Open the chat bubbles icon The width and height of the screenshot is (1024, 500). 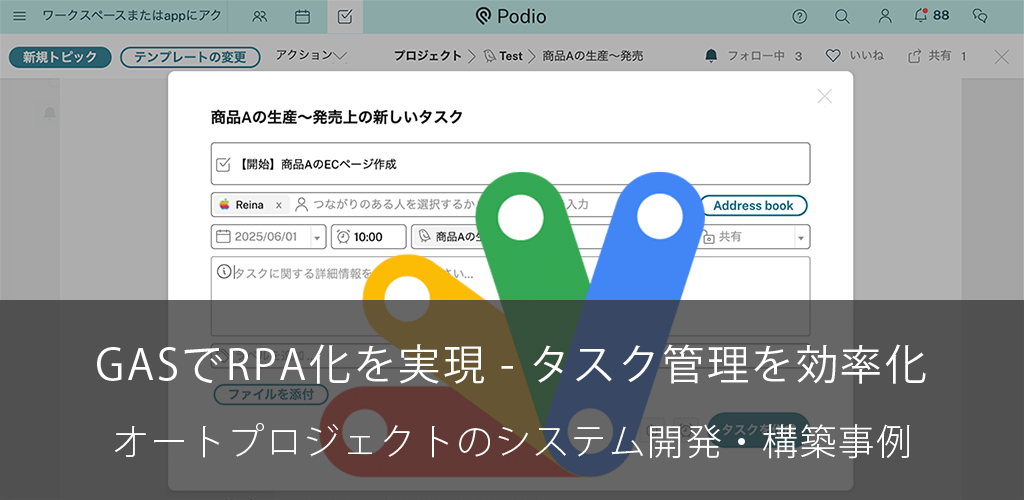980,16
